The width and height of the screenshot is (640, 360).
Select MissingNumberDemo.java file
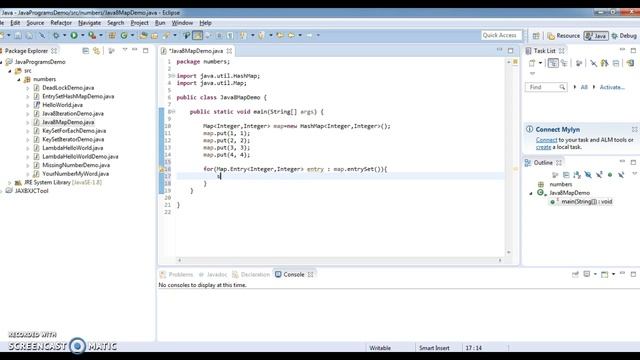(76, 165)
